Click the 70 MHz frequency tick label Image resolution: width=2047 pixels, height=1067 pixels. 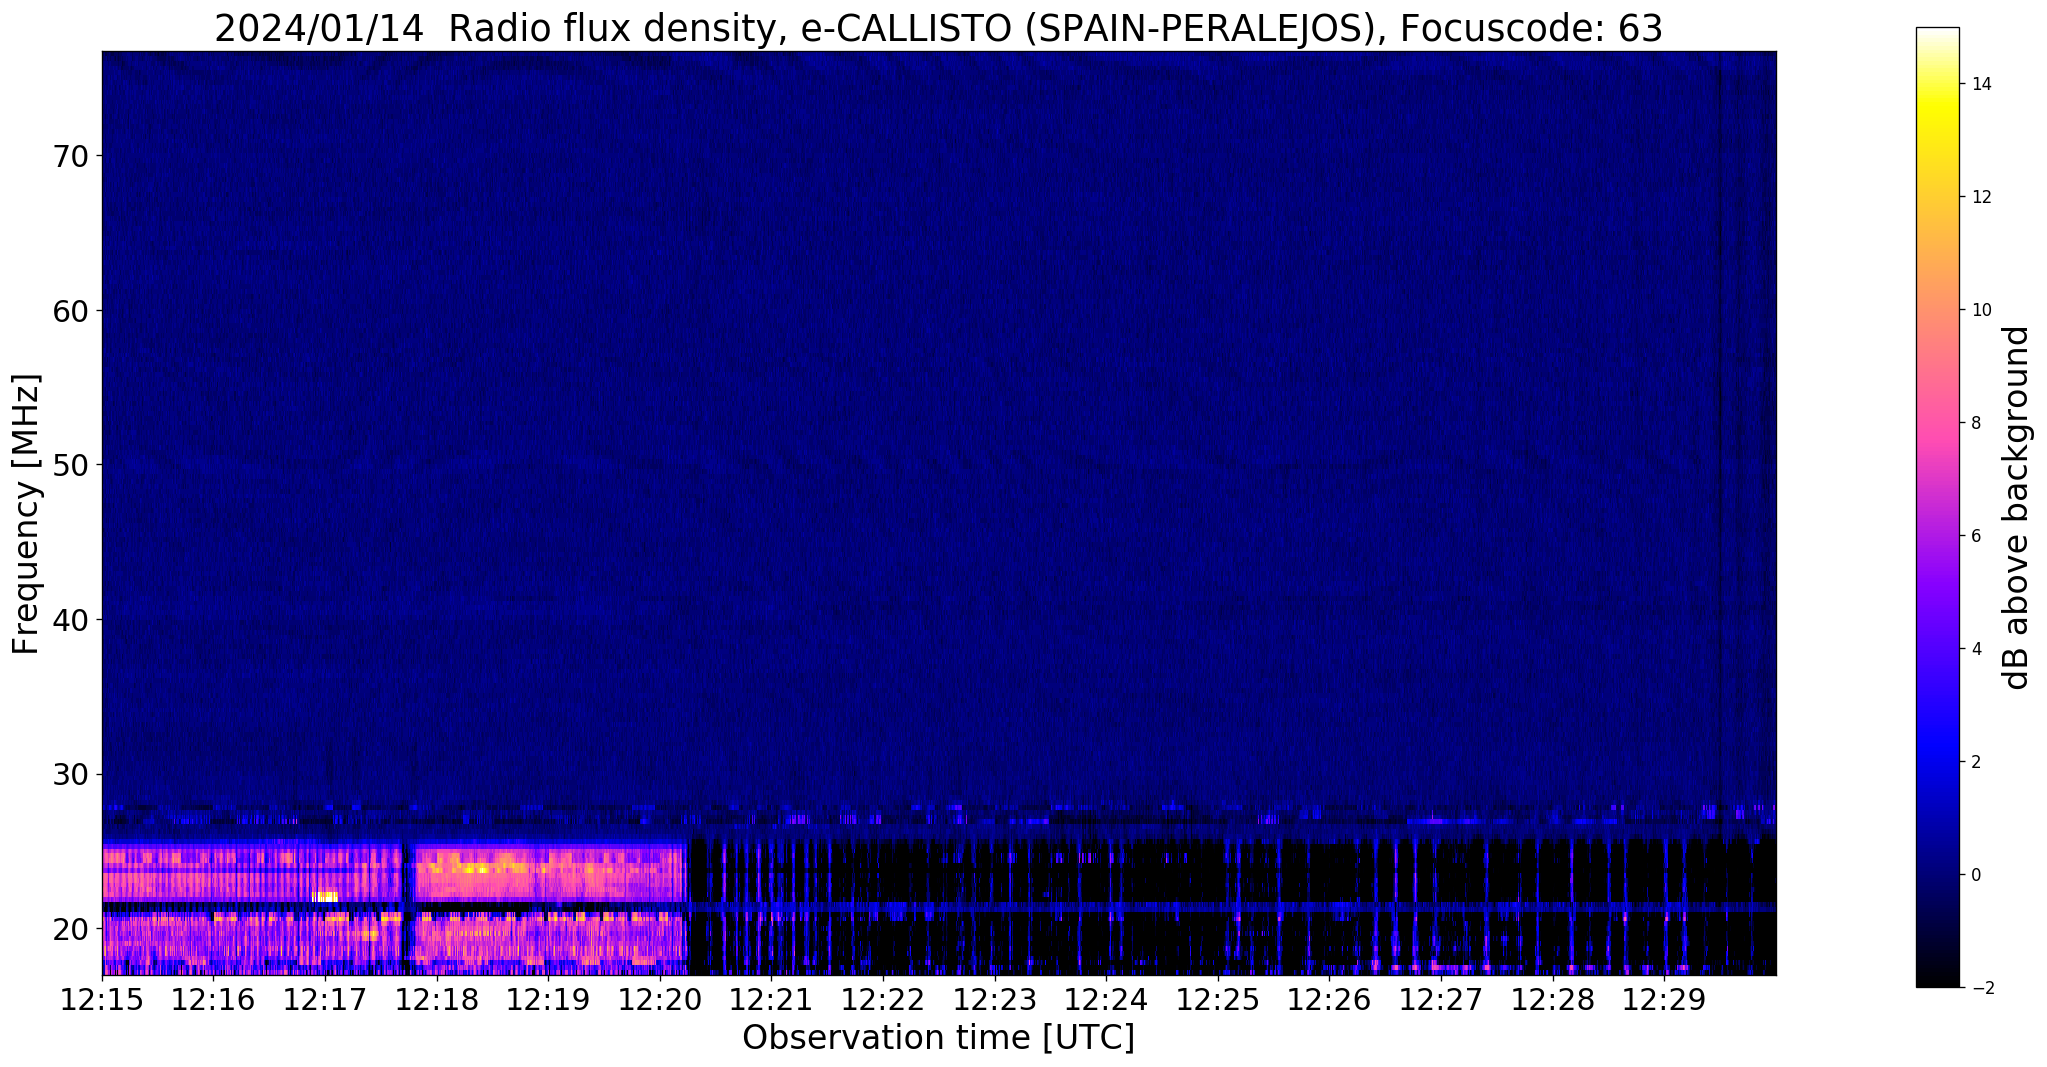click(x=69, y=156)
